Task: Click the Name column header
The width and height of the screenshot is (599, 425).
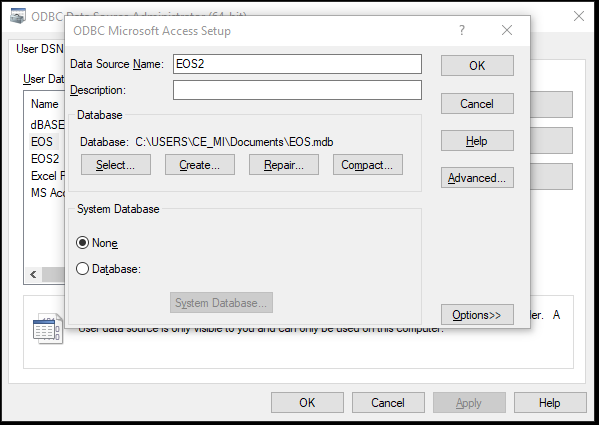Action: click(x=45, y=104)
